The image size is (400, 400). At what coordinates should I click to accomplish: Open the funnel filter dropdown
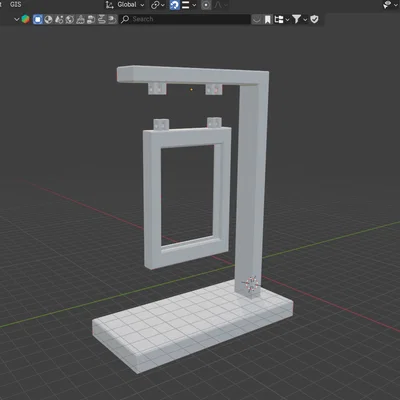click(299, 19)
